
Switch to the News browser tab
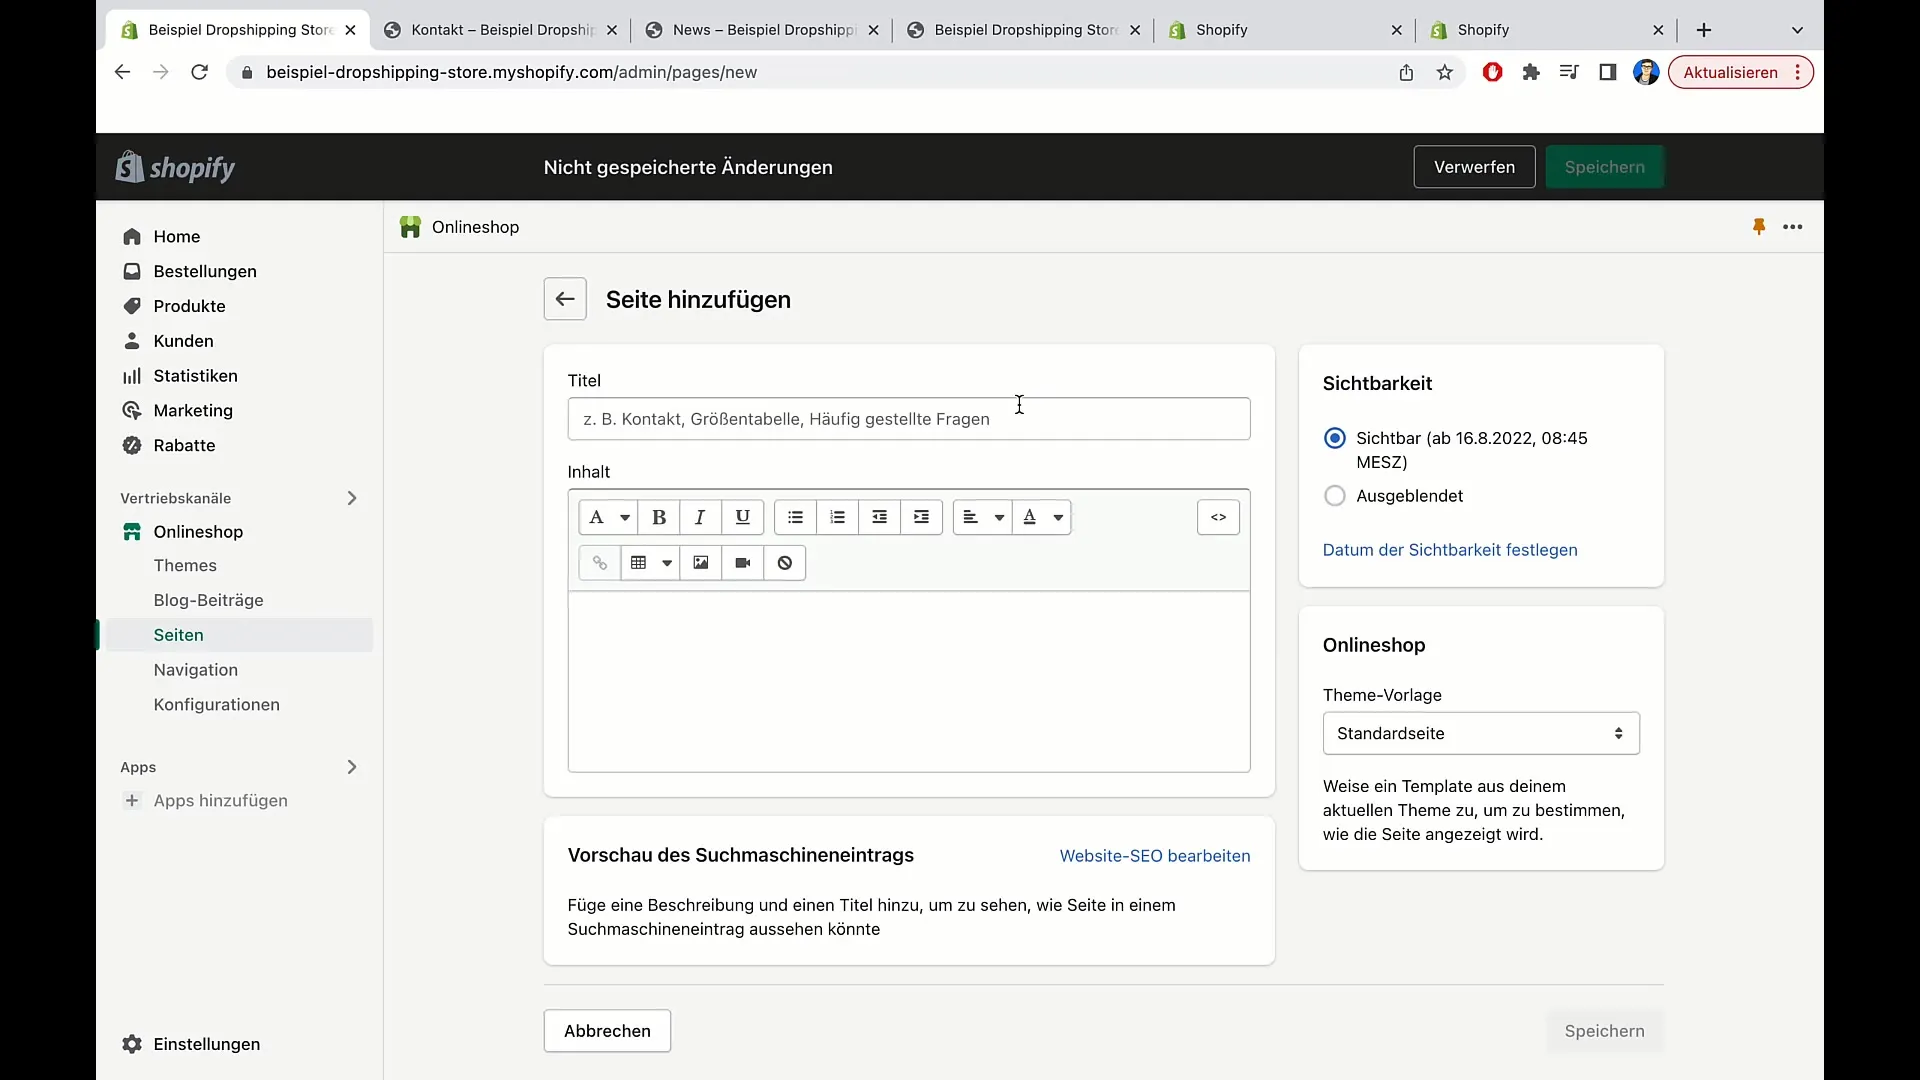tap(762, 30)
